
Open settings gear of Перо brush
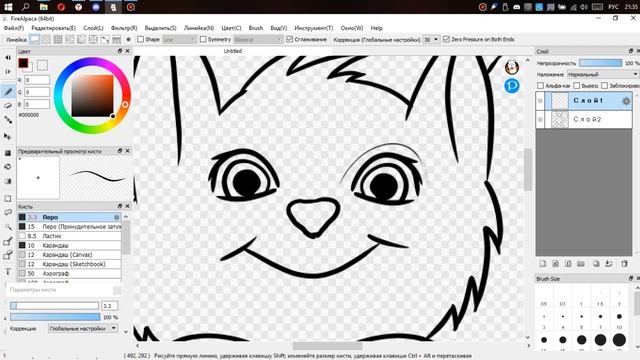117,217
